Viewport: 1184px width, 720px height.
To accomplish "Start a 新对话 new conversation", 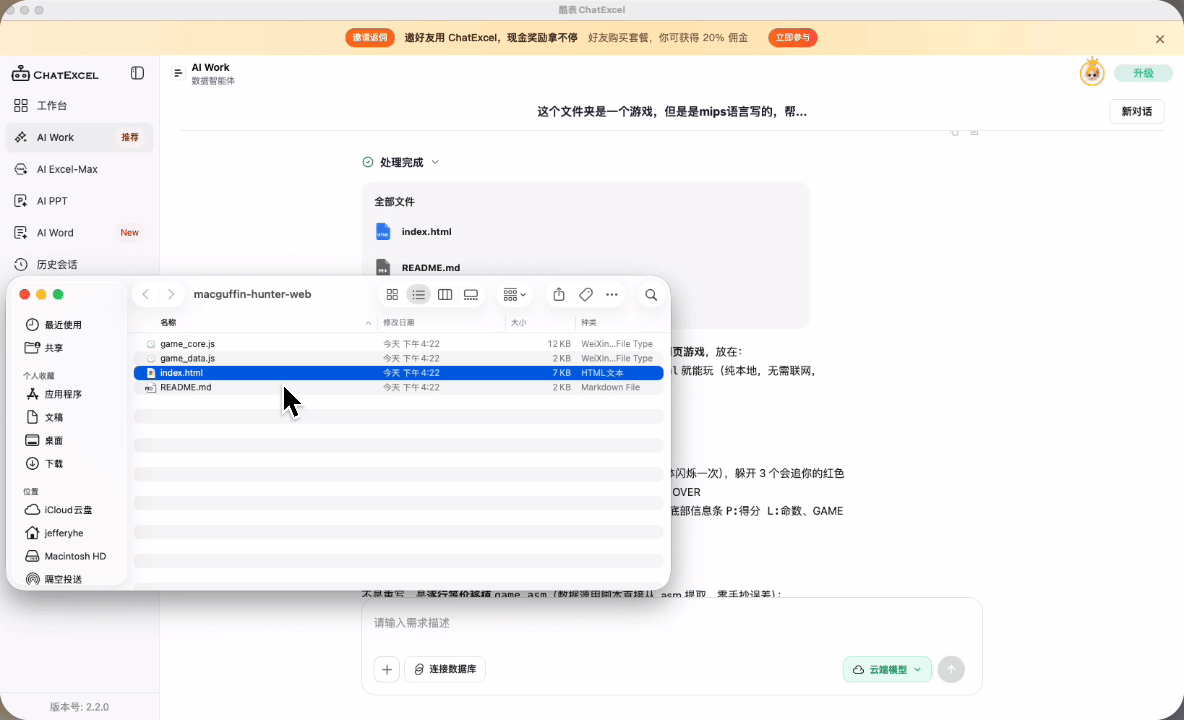I will 1136,112.
